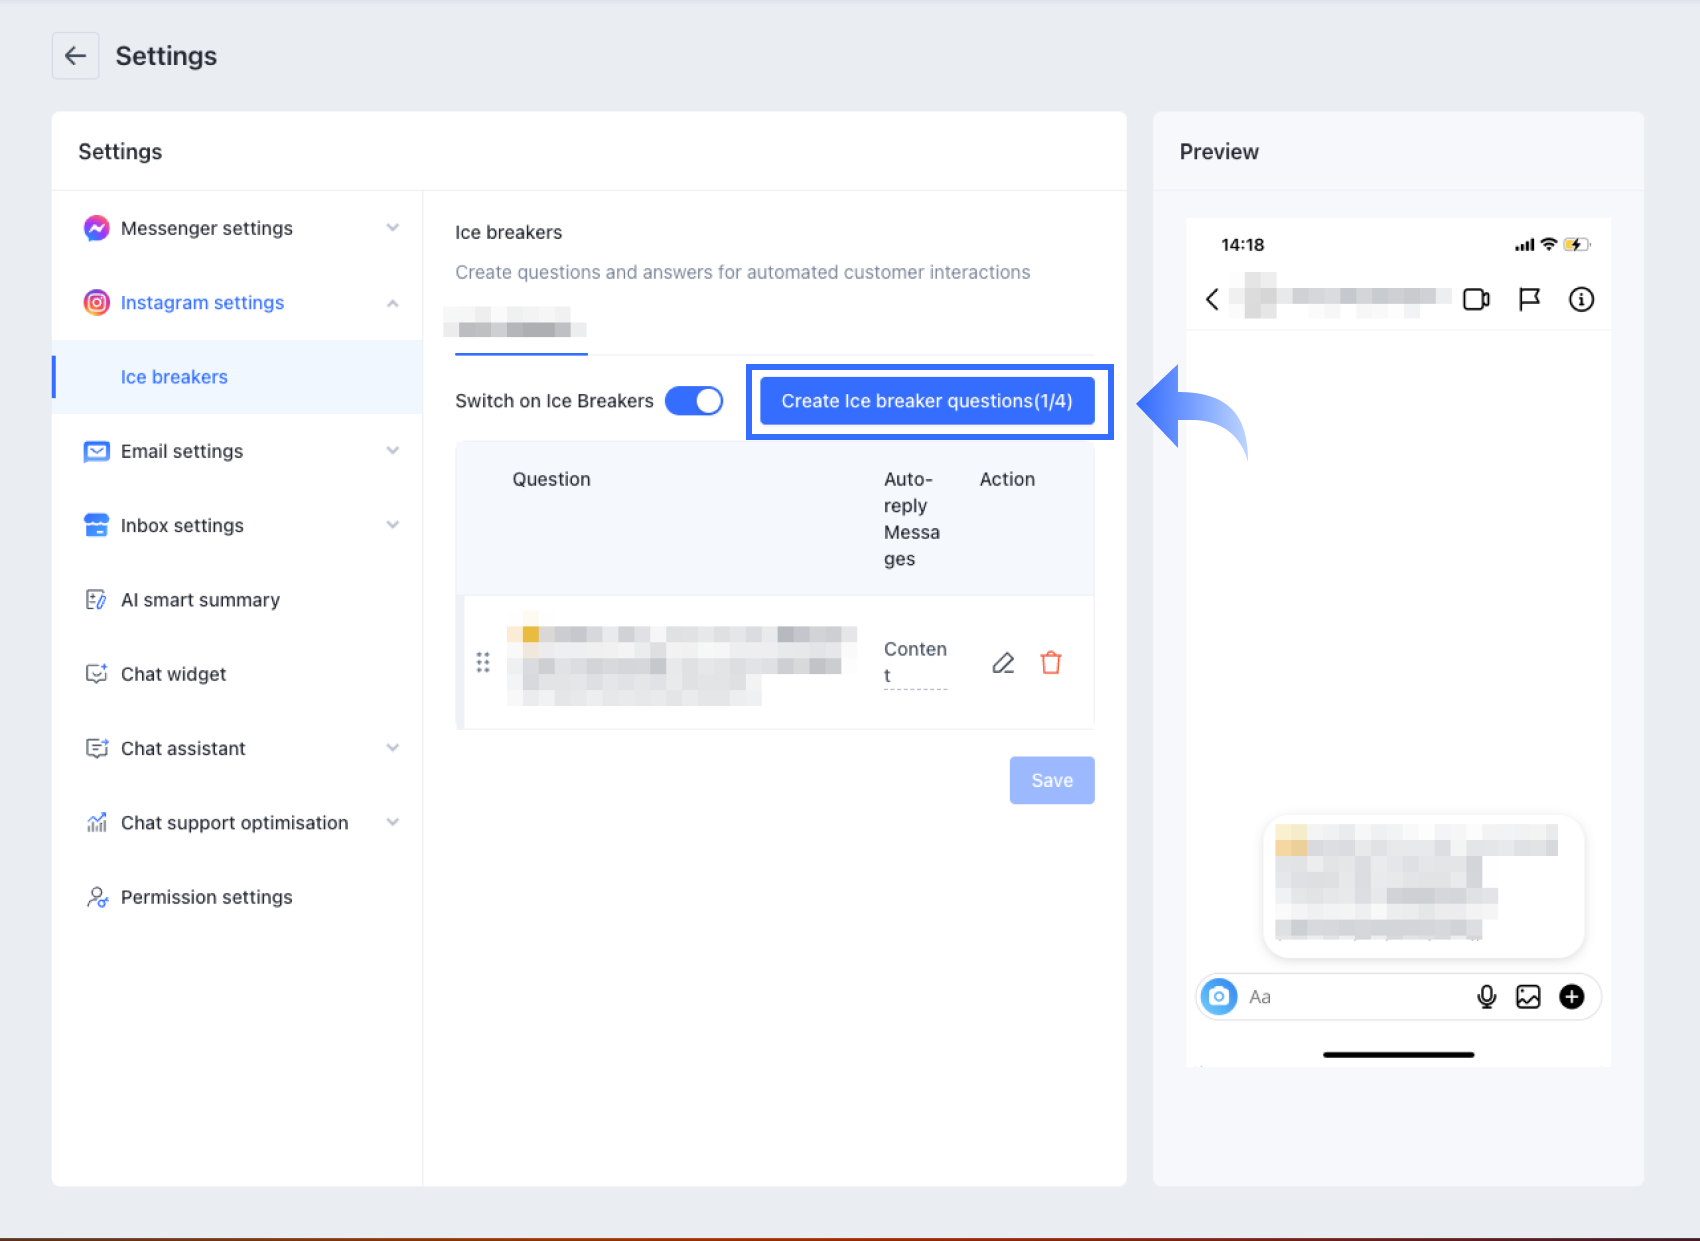Collapse Instagram settings chevron
Image resolution: width=1700 pixels, height=1241 pixels.
pyautogui.click(x=393, y=303)
